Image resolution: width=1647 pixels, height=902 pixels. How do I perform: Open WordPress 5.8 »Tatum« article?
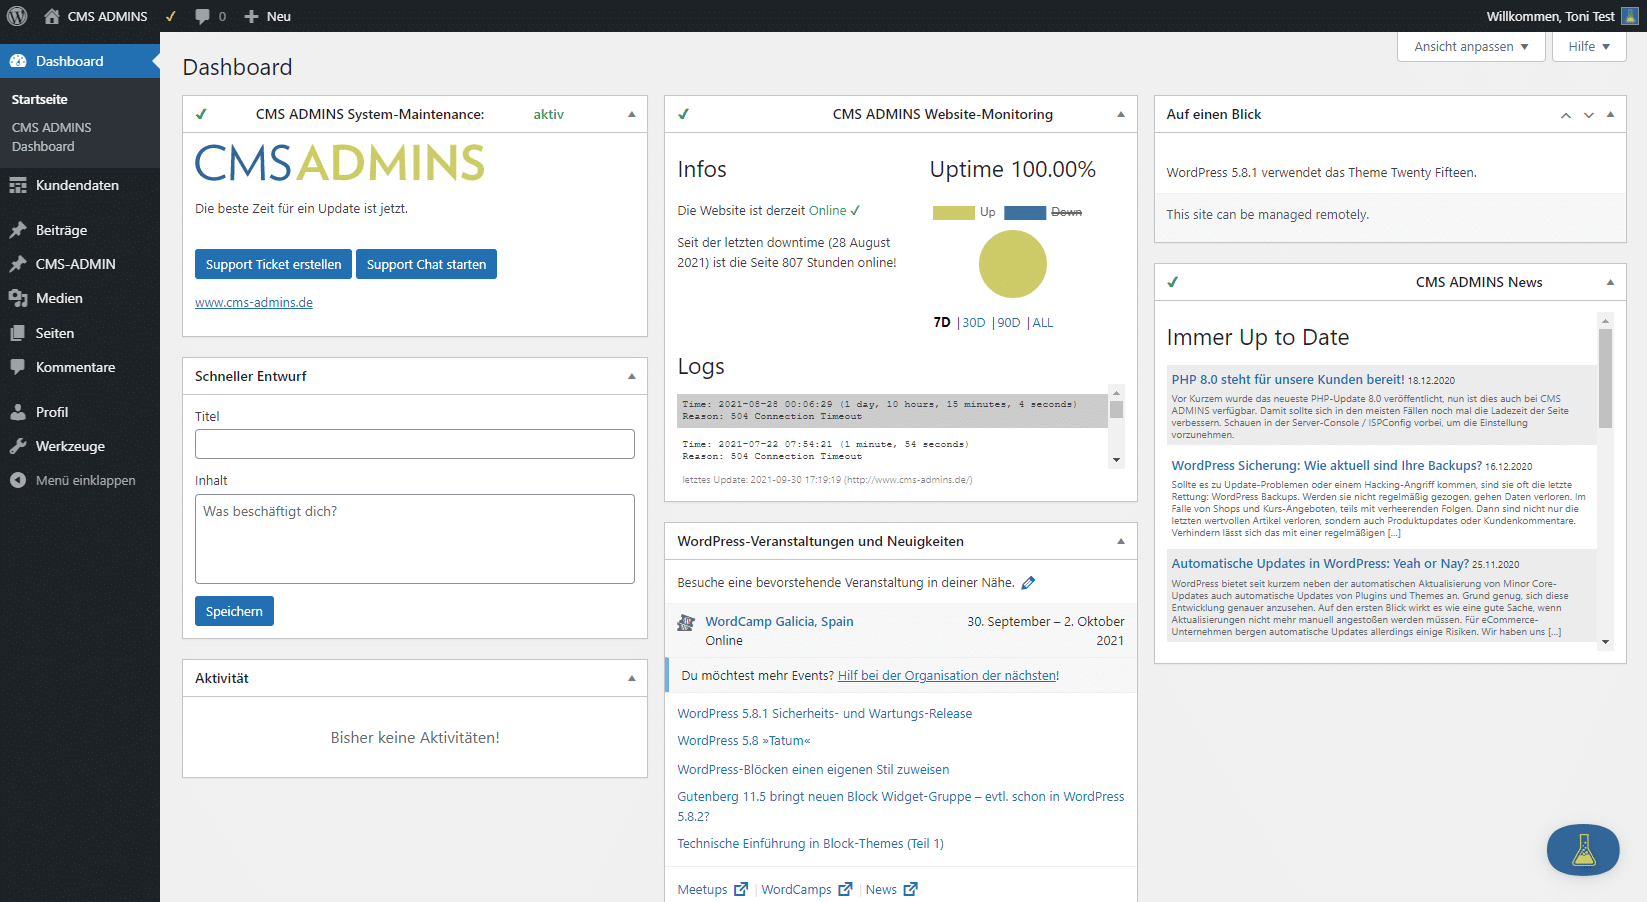pyautogui.click(x=744, y=740)
